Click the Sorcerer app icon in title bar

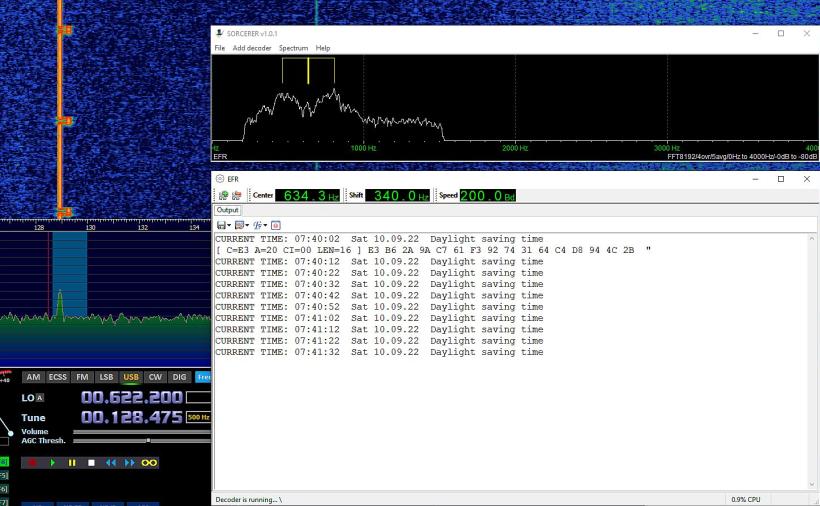click(x=220, y=33)
